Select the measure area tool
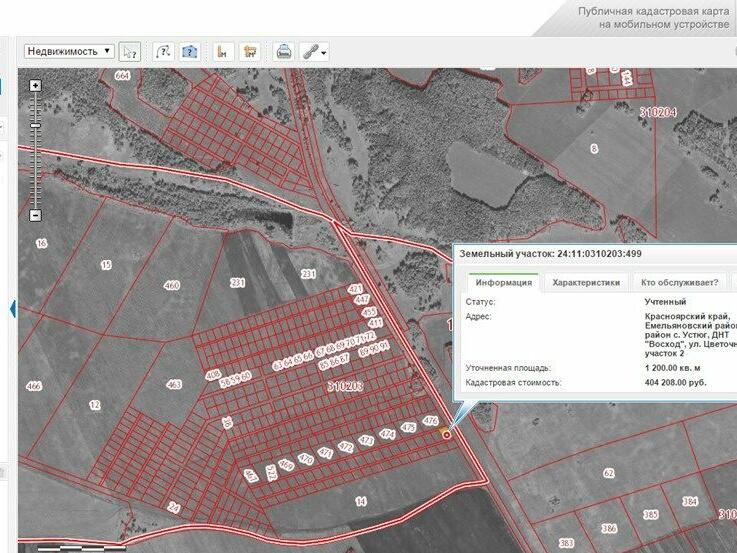This screenshot has width=737, height=553. 250,51
